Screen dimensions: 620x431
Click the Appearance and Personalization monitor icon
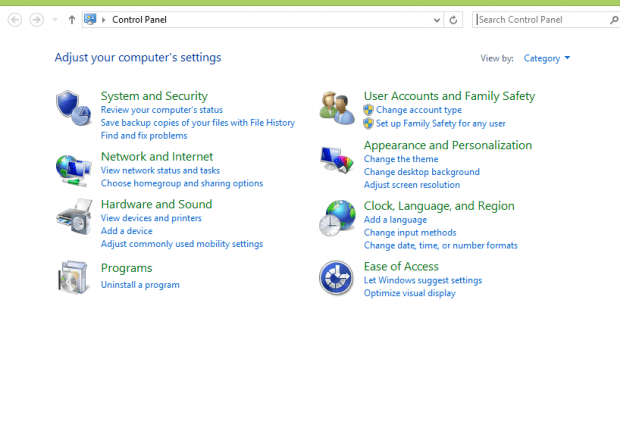[x=336, y=159]
